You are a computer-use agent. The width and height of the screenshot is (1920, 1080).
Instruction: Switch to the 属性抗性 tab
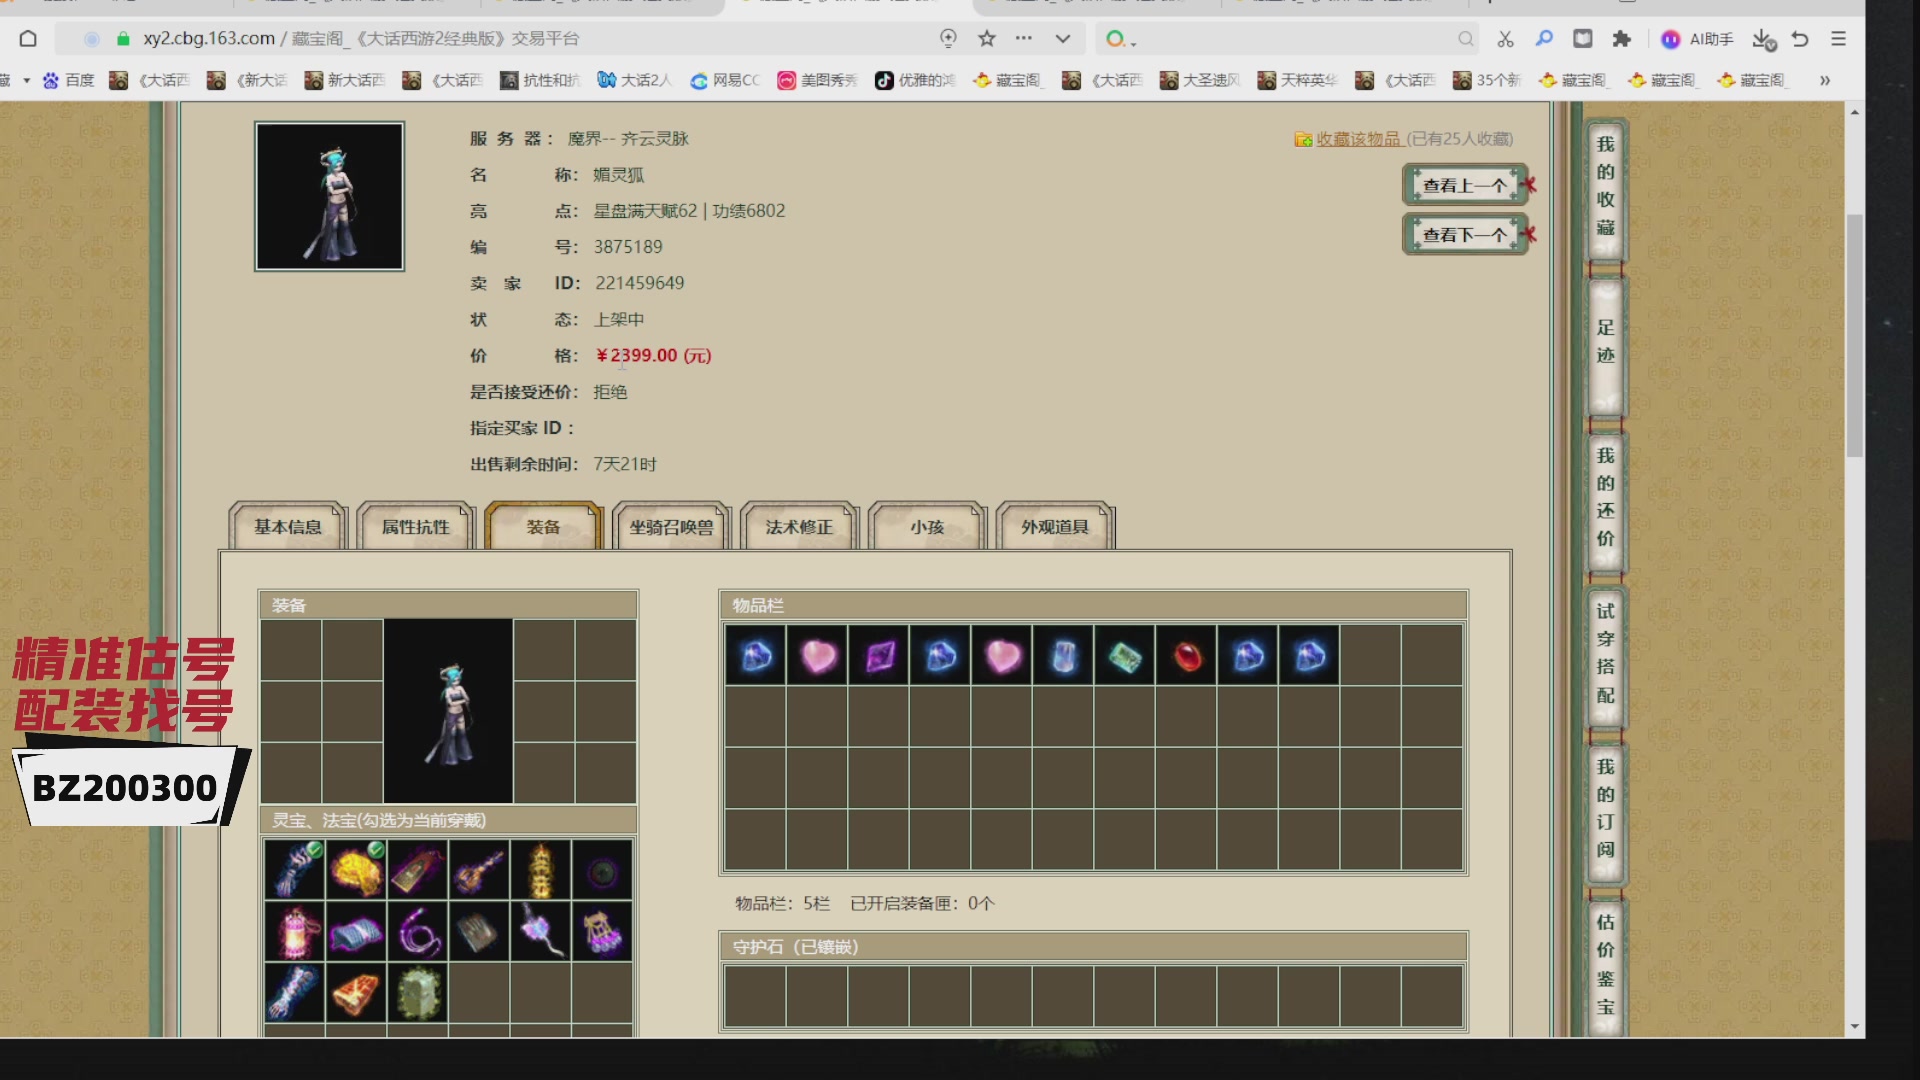(x=415, y=527)
